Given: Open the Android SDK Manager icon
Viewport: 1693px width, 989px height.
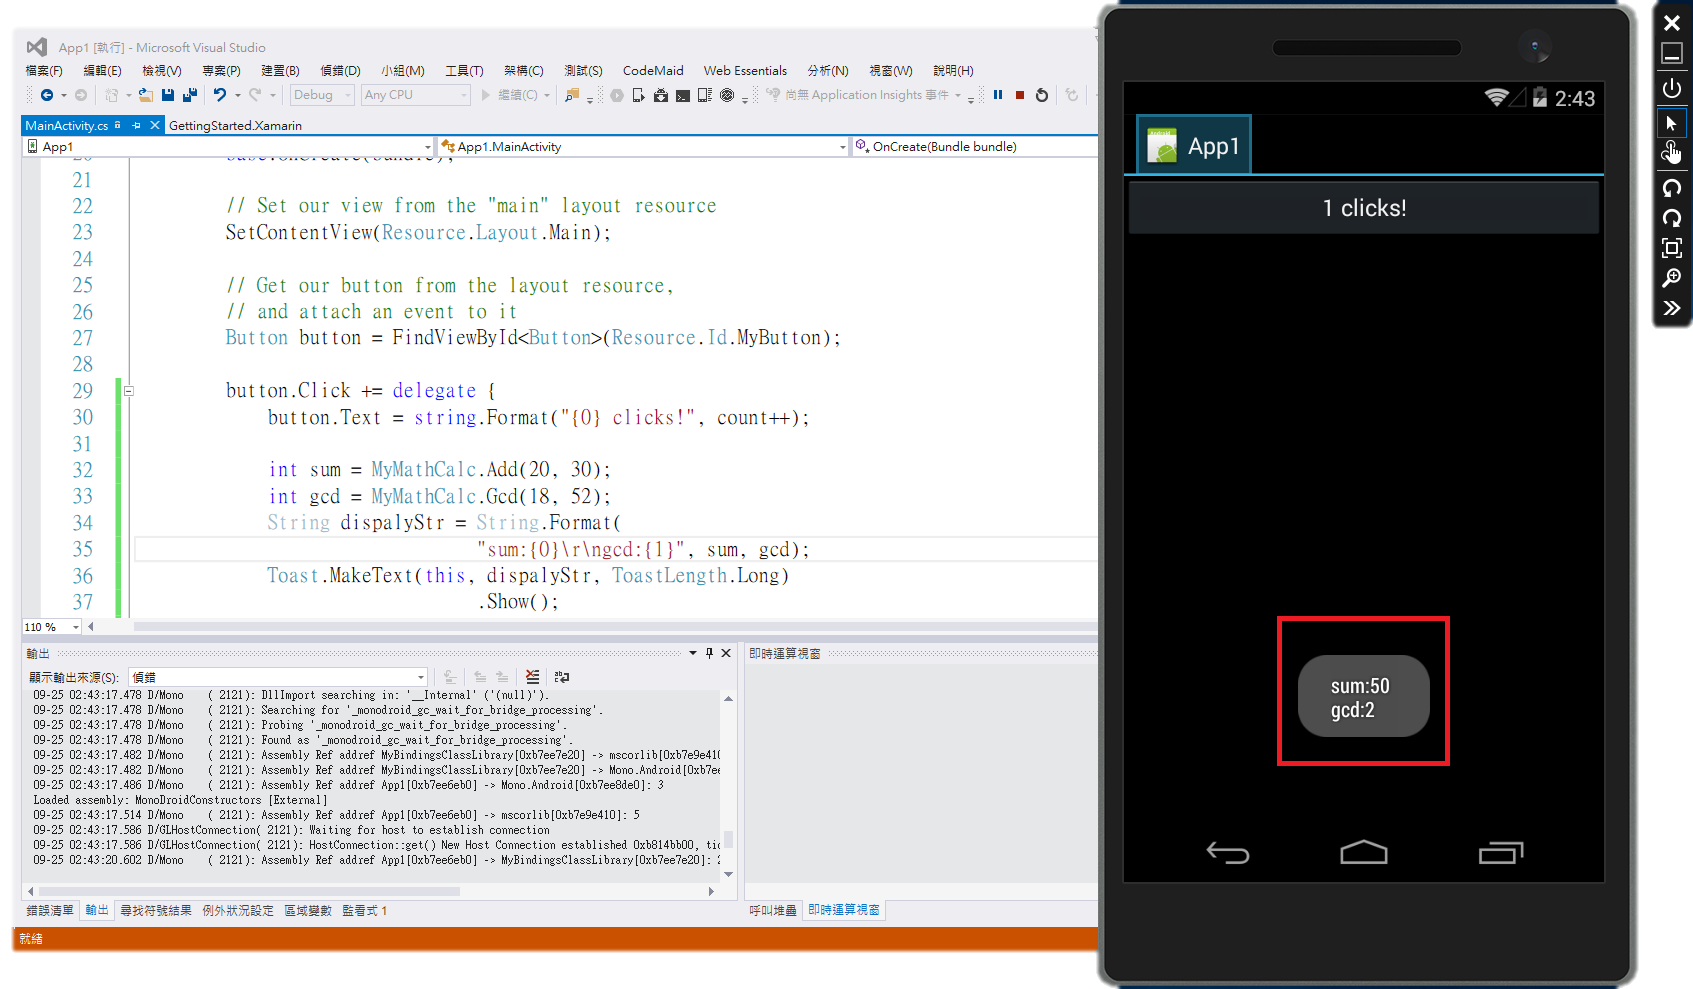Looking at the screenshot, I should coord(661,95).
